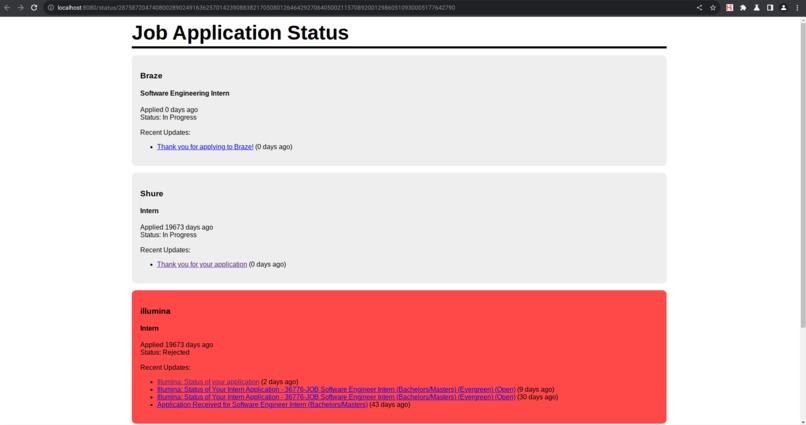The height and width of the screenshot is (425, 806).
Task: Click 'Recent Updates:' label in illumina card
Action: point(165,367)
